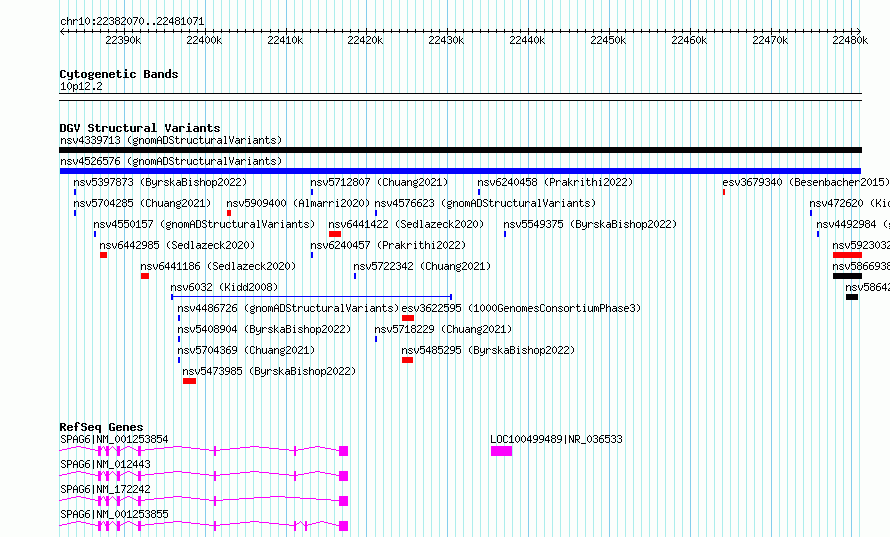Open nsv5485295 (ByrskaBishop2022) label
This screenshot has height=537, width=890.
click(x=488, y=350)
